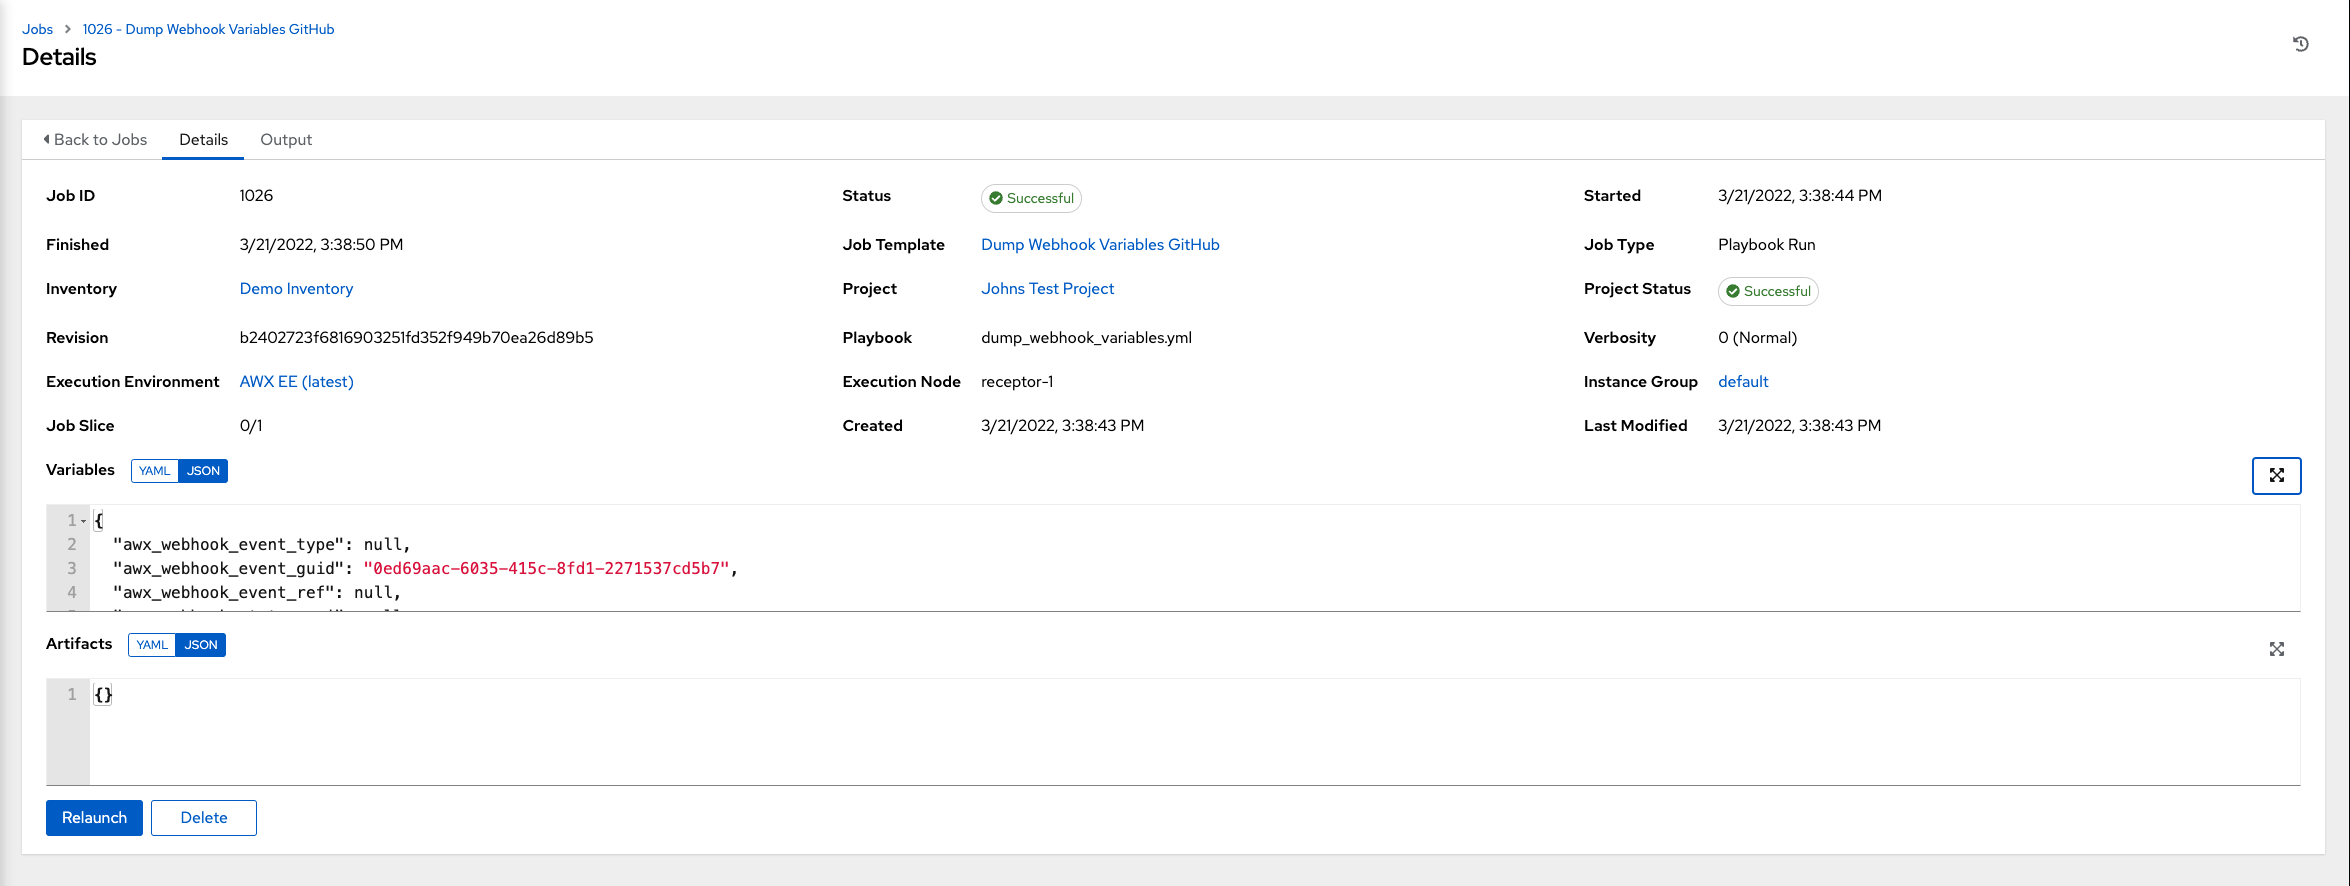Click the Project Status Successful badge
Viewport: 2350px width, 886px height.
tap(1767, 291)
